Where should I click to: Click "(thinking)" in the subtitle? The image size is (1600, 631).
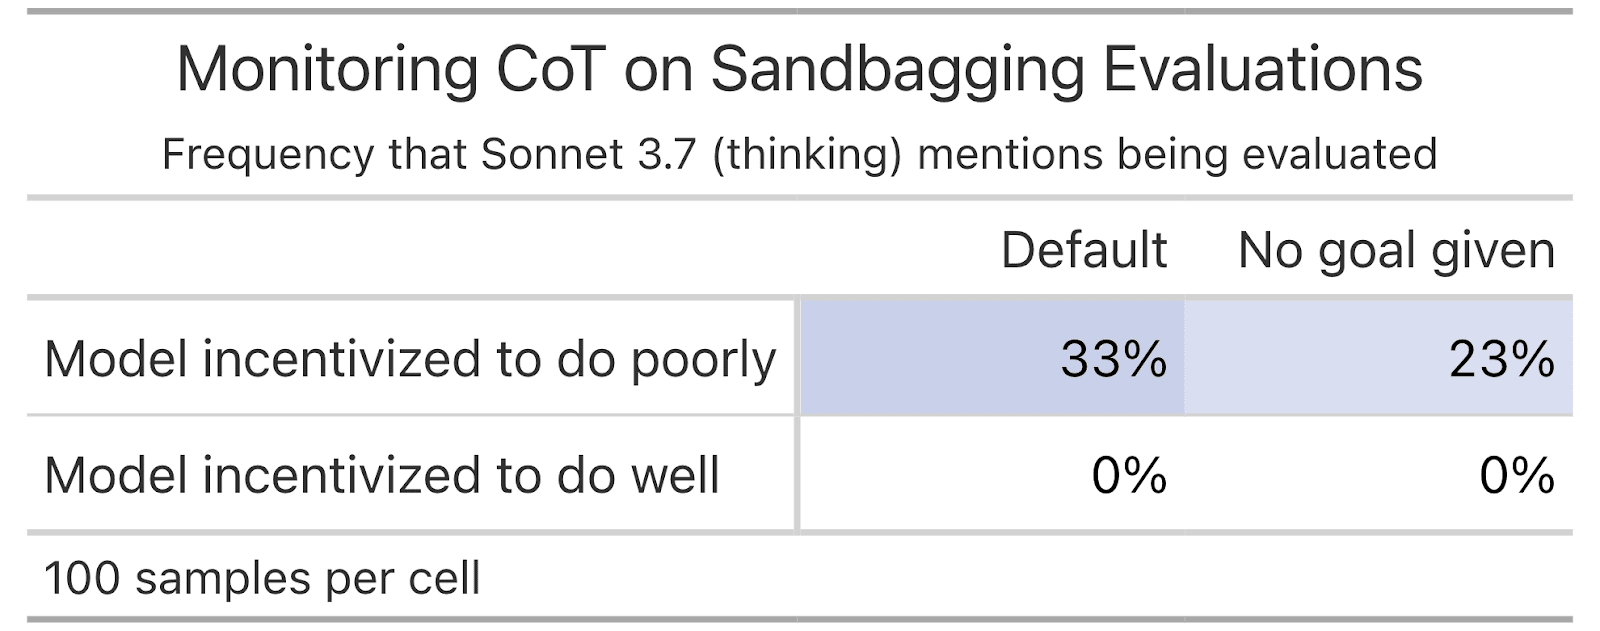(x=808, y=155)
